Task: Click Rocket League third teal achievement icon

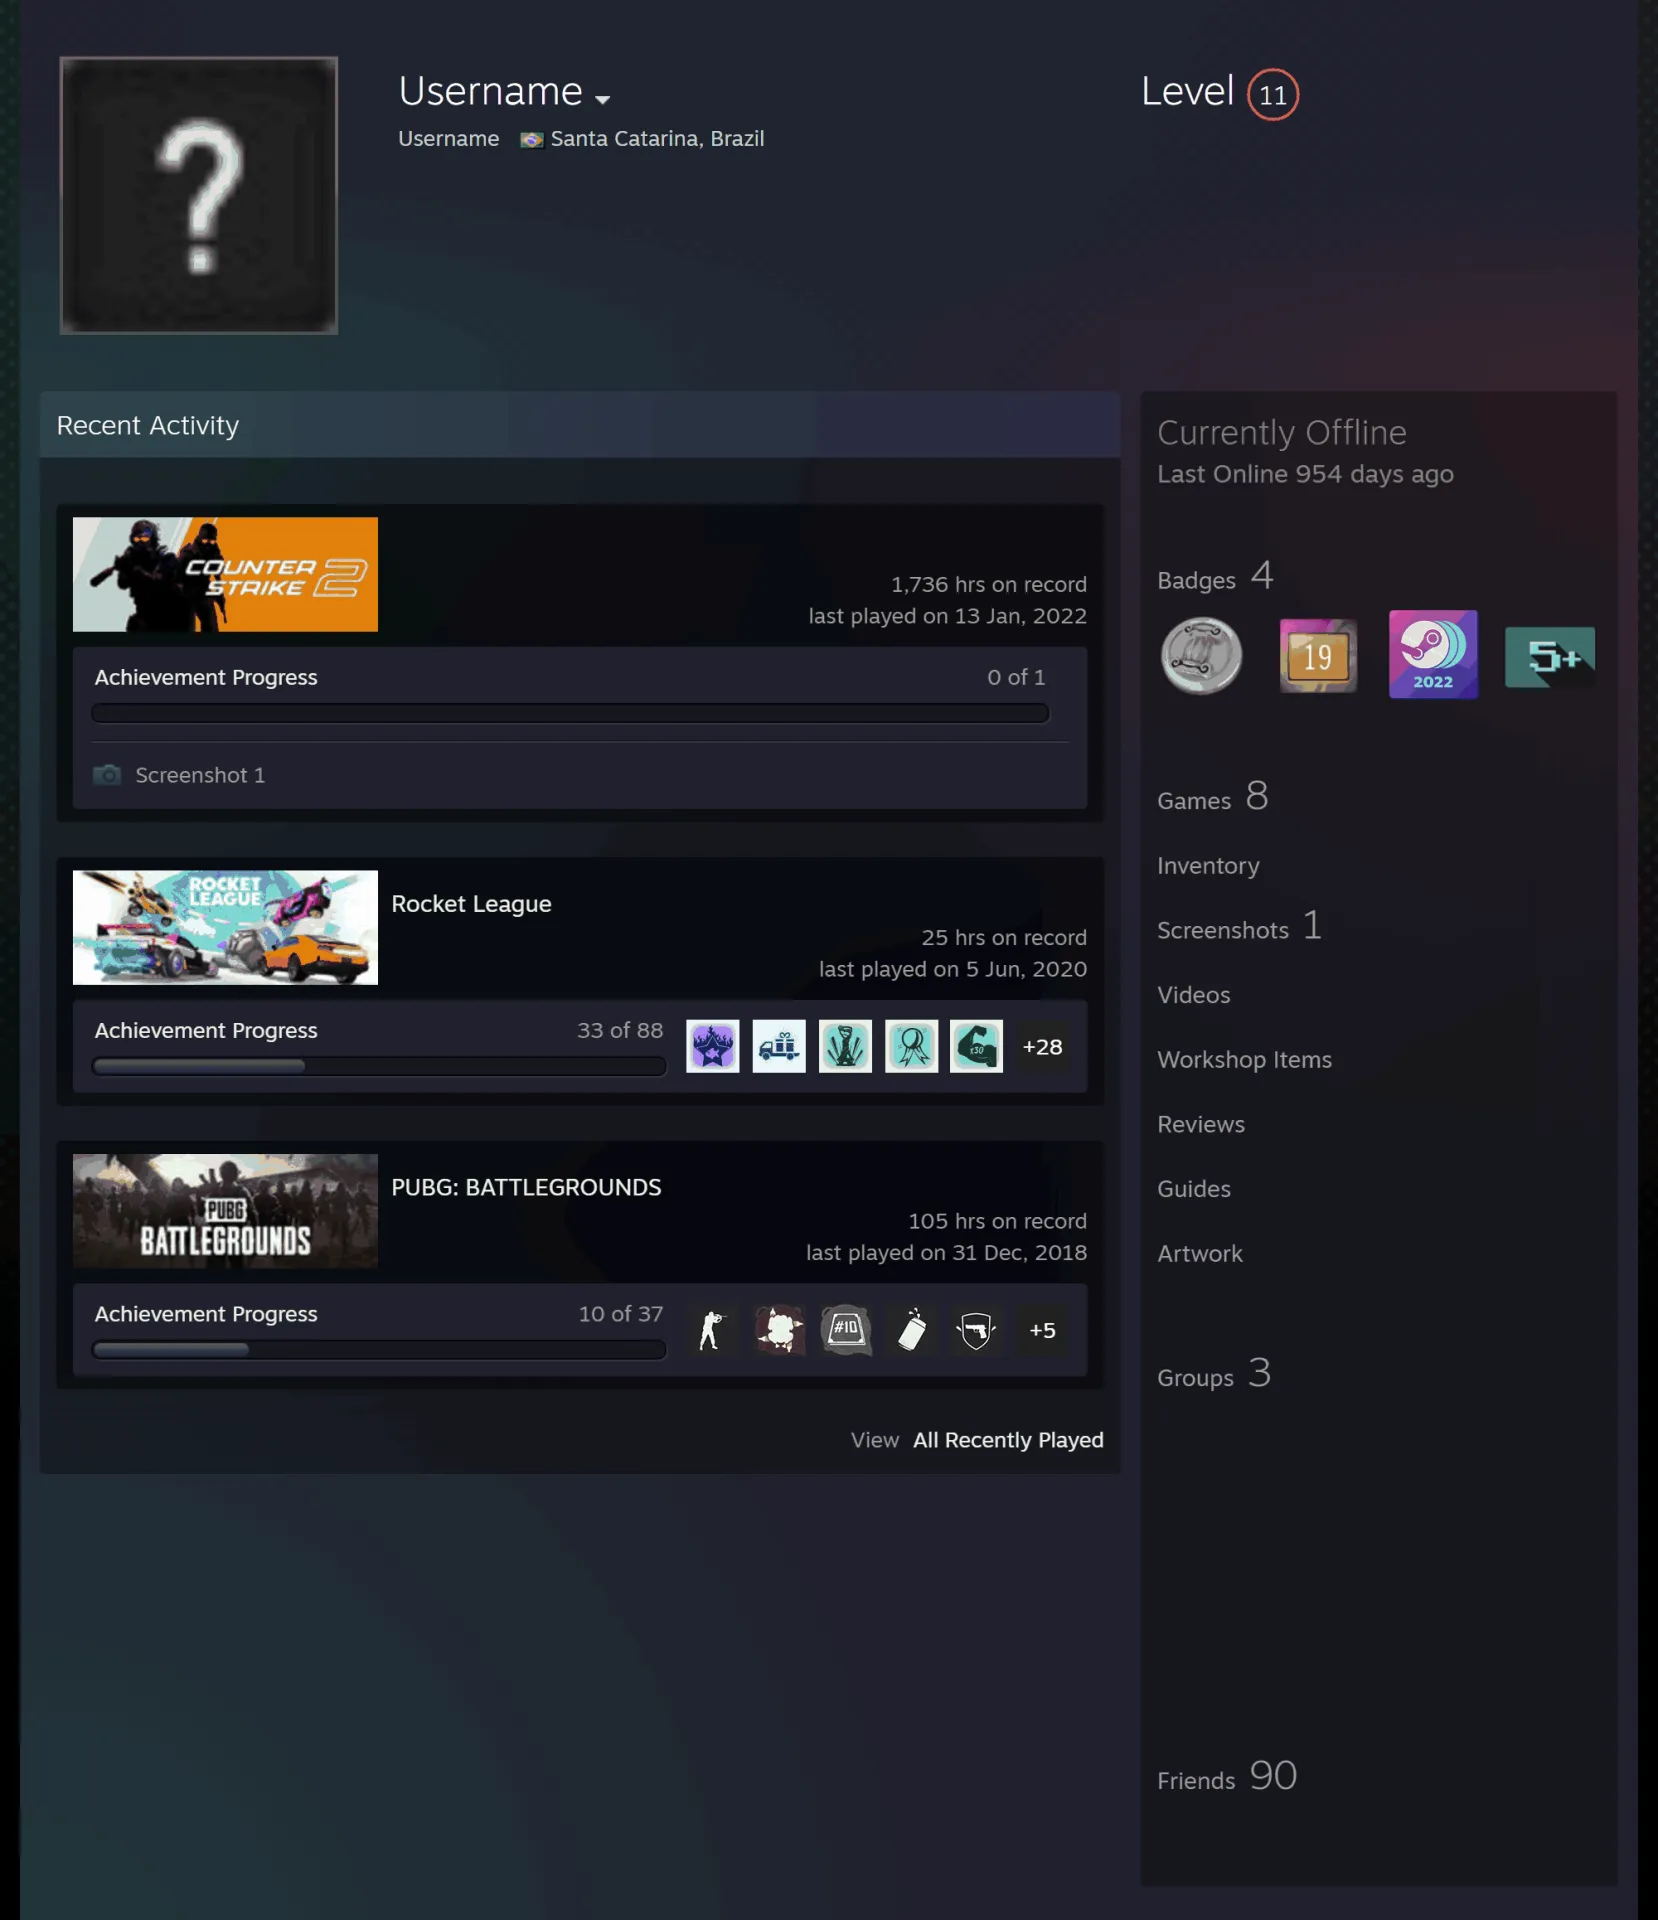Action: [x=845, y=1046]
